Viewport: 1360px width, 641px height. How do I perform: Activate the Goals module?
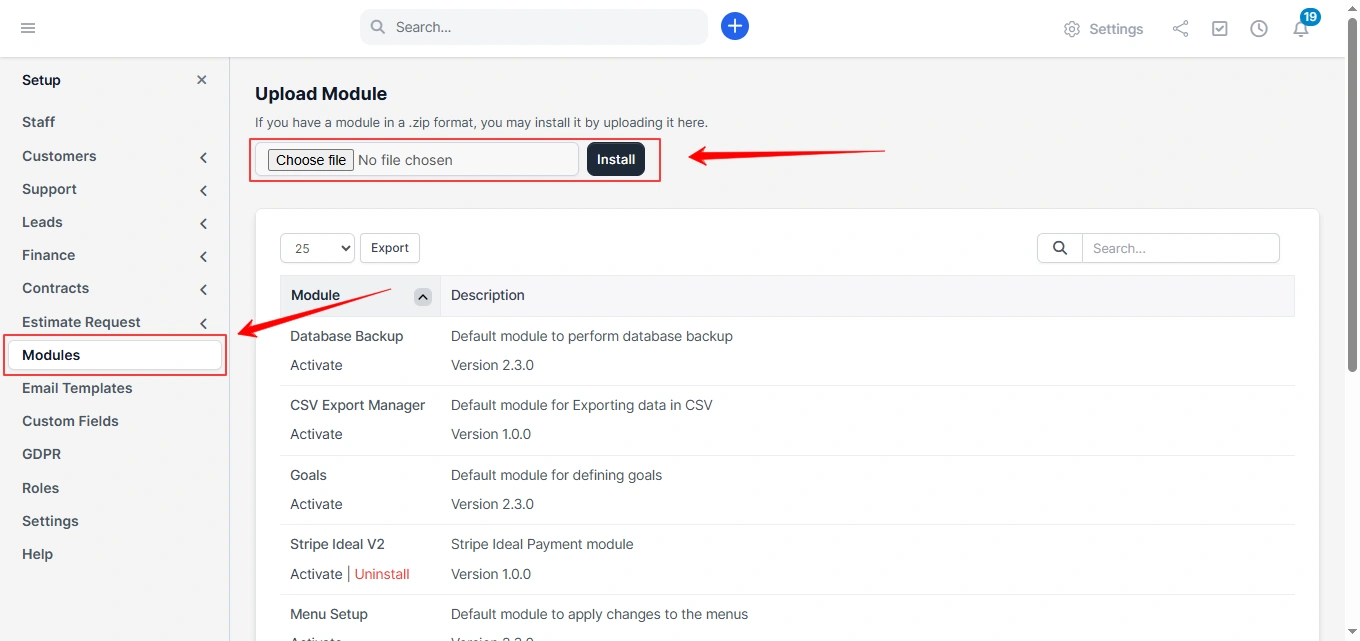[x=316, y=504]
